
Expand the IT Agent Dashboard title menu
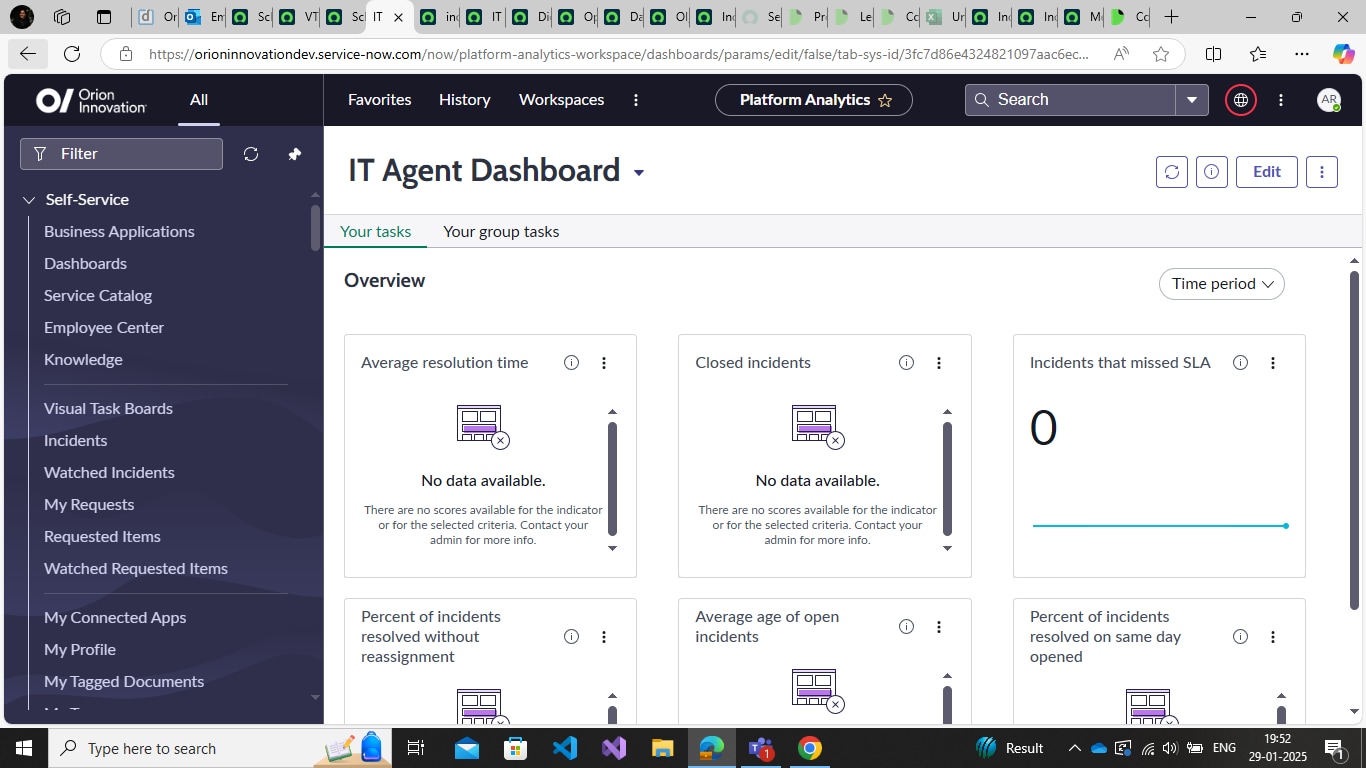(639, 172)
